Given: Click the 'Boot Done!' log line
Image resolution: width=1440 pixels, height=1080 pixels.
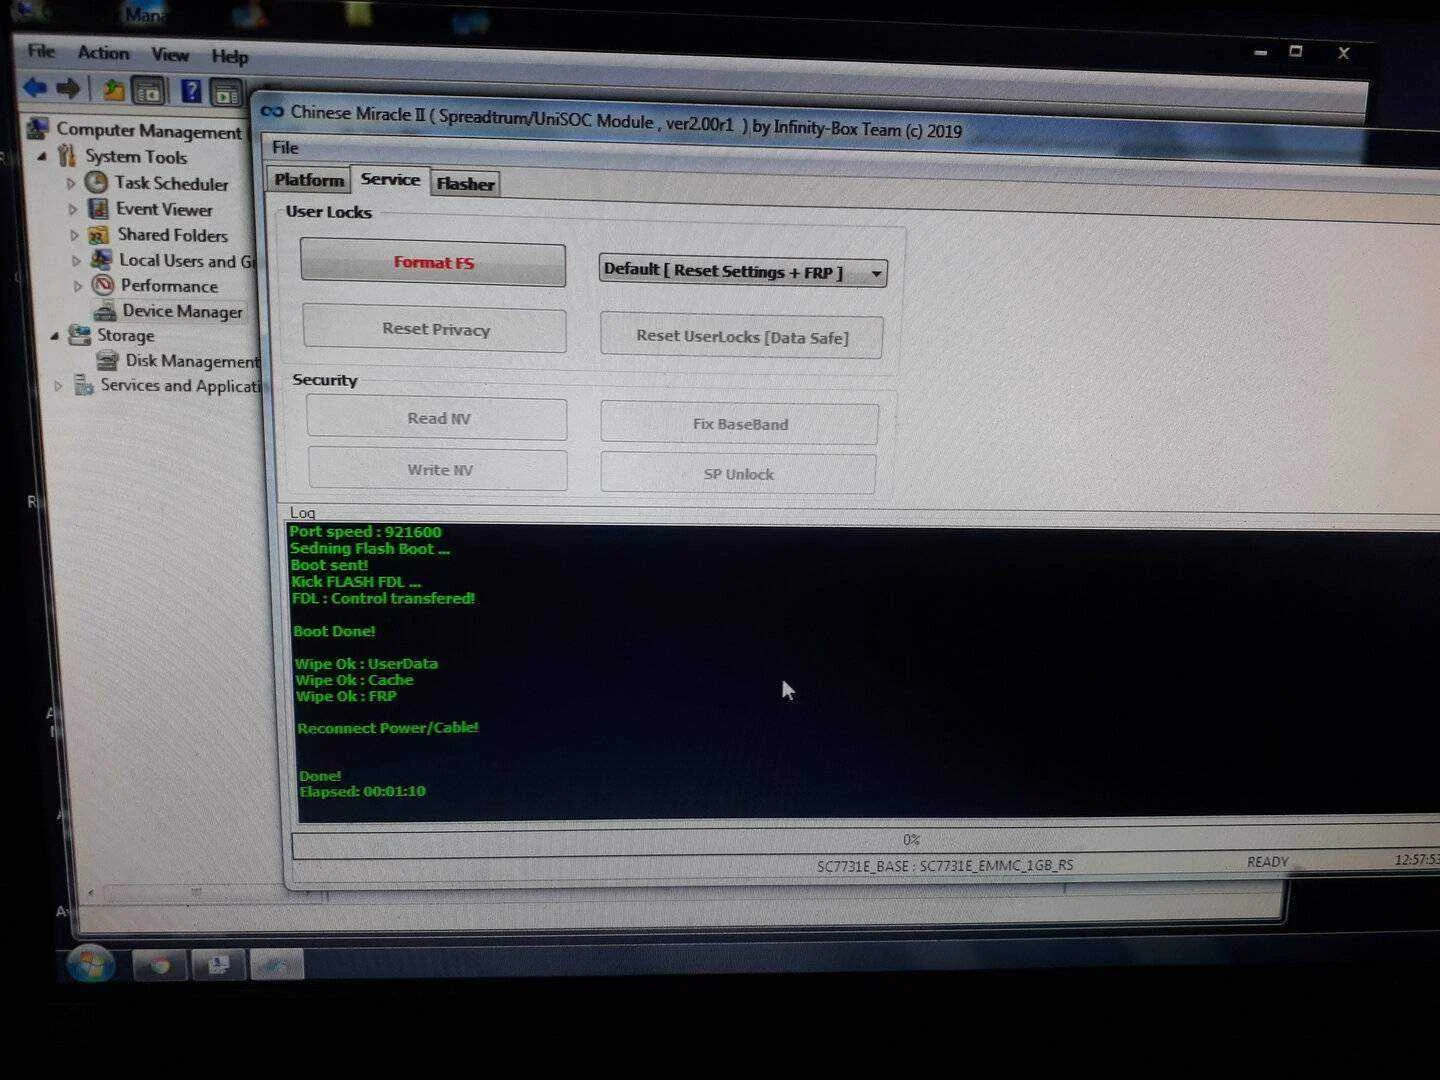Looking at the screenshot, I should [334, 631].
